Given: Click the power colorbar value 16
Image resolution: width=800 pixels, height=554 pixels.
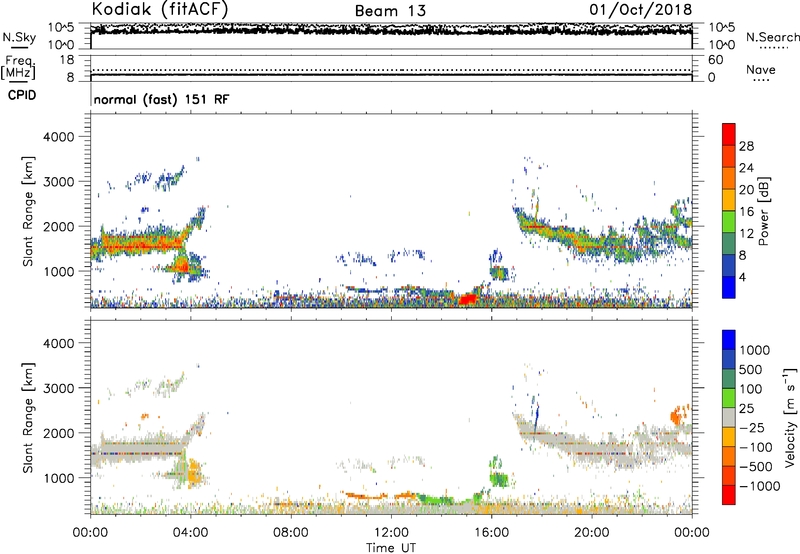Looking at the screenshot, I should (746, 212).
